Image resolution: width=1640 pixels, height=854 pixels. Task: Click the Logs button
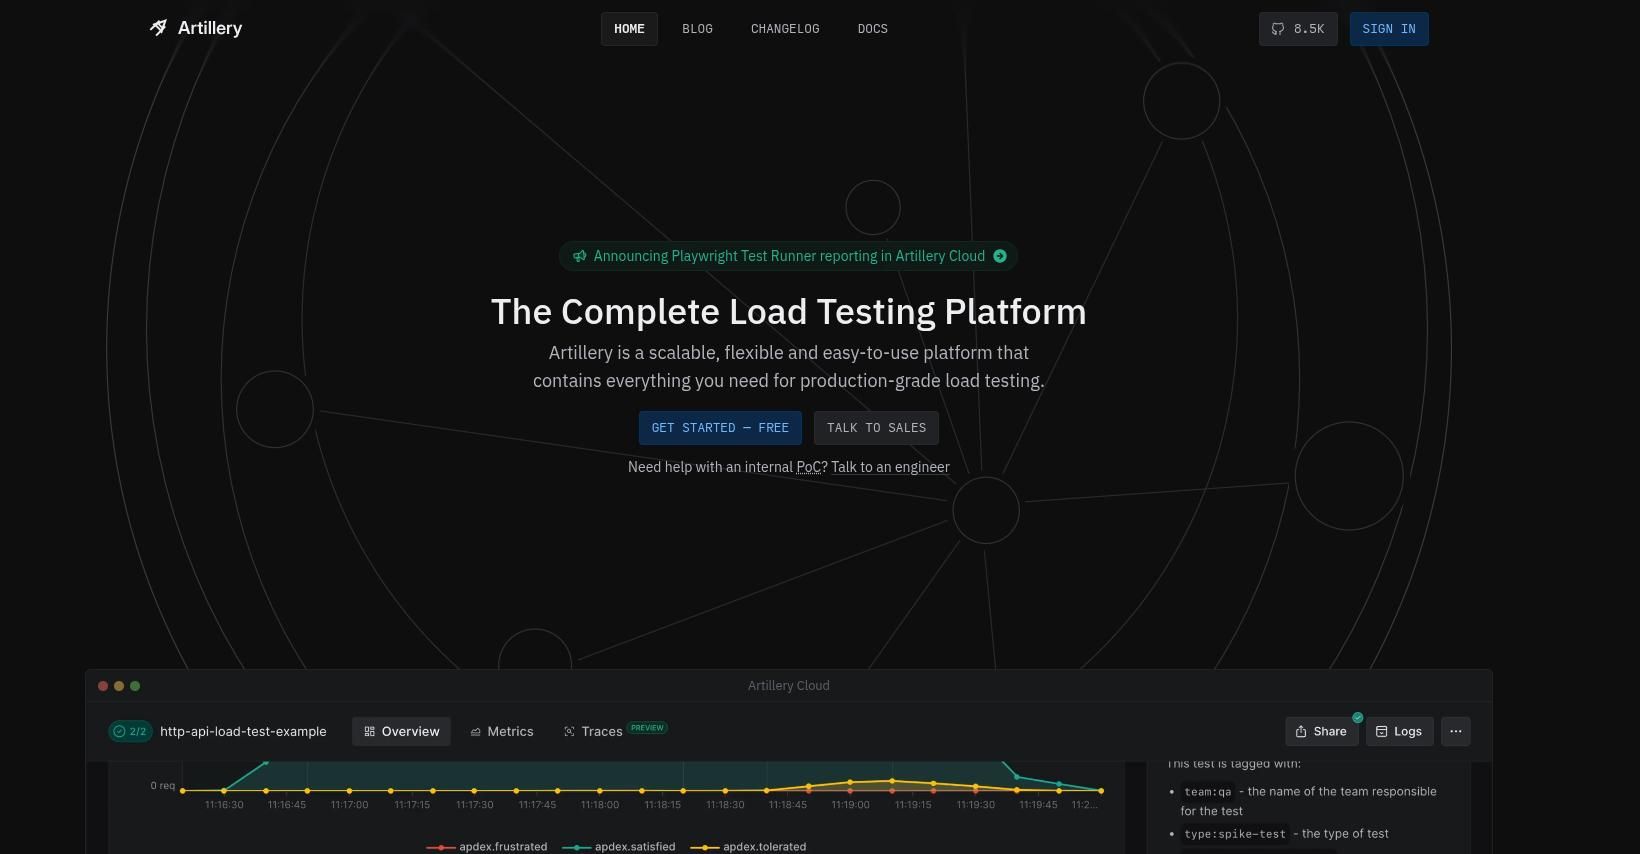pos(1399,731)
